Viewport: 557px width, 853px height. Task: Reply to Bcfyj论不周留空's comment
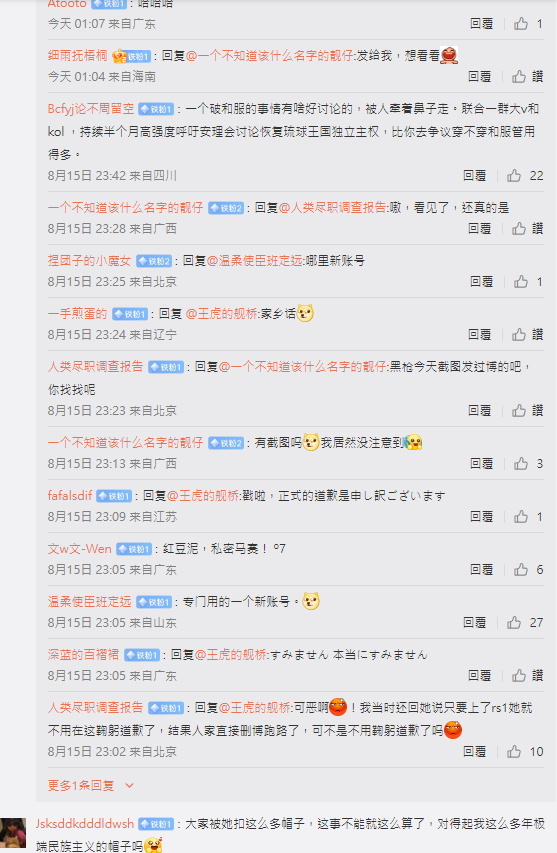point(474,176)
